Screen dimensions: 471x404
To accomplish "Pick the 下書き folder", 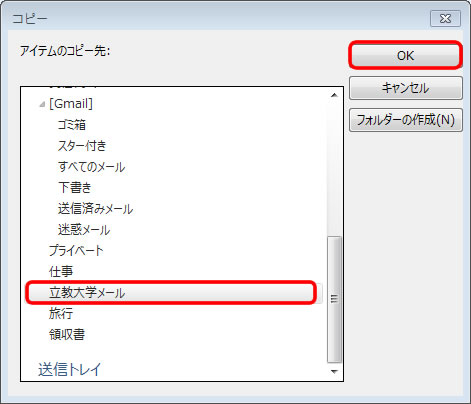I will coord(75,187).
